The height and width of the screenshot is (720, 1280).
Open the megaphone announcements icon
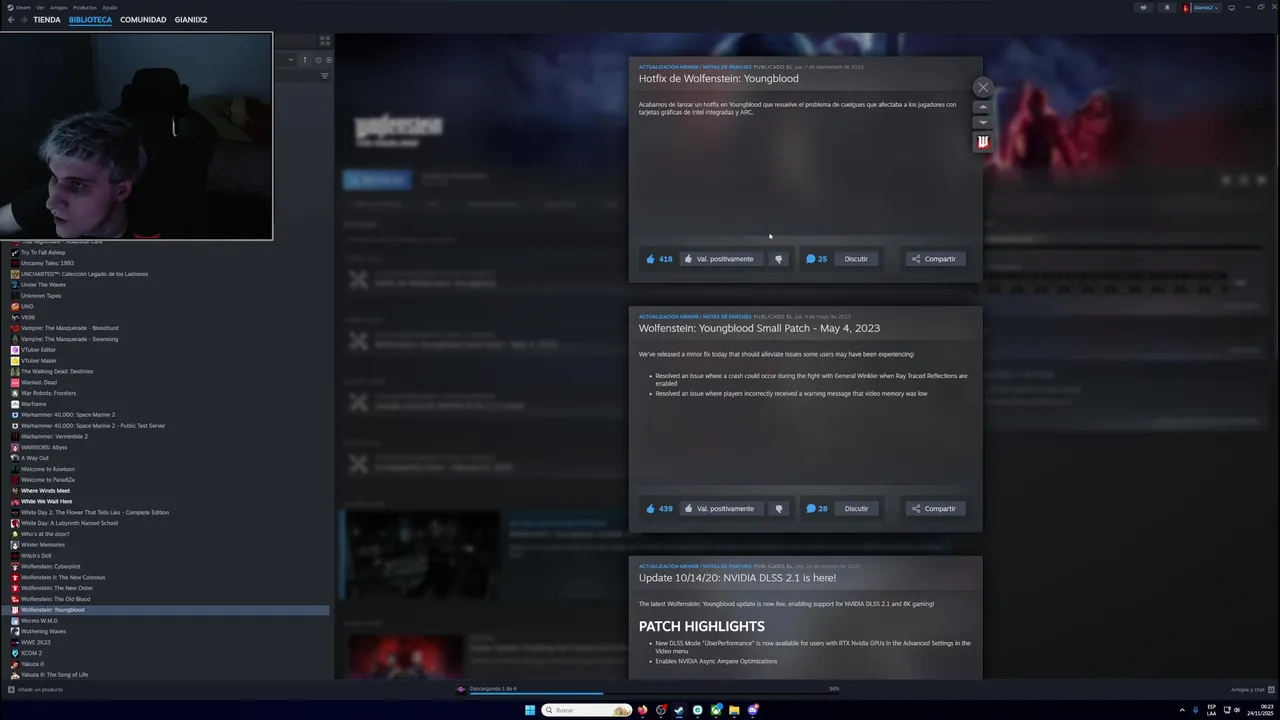click(1143, 7)
